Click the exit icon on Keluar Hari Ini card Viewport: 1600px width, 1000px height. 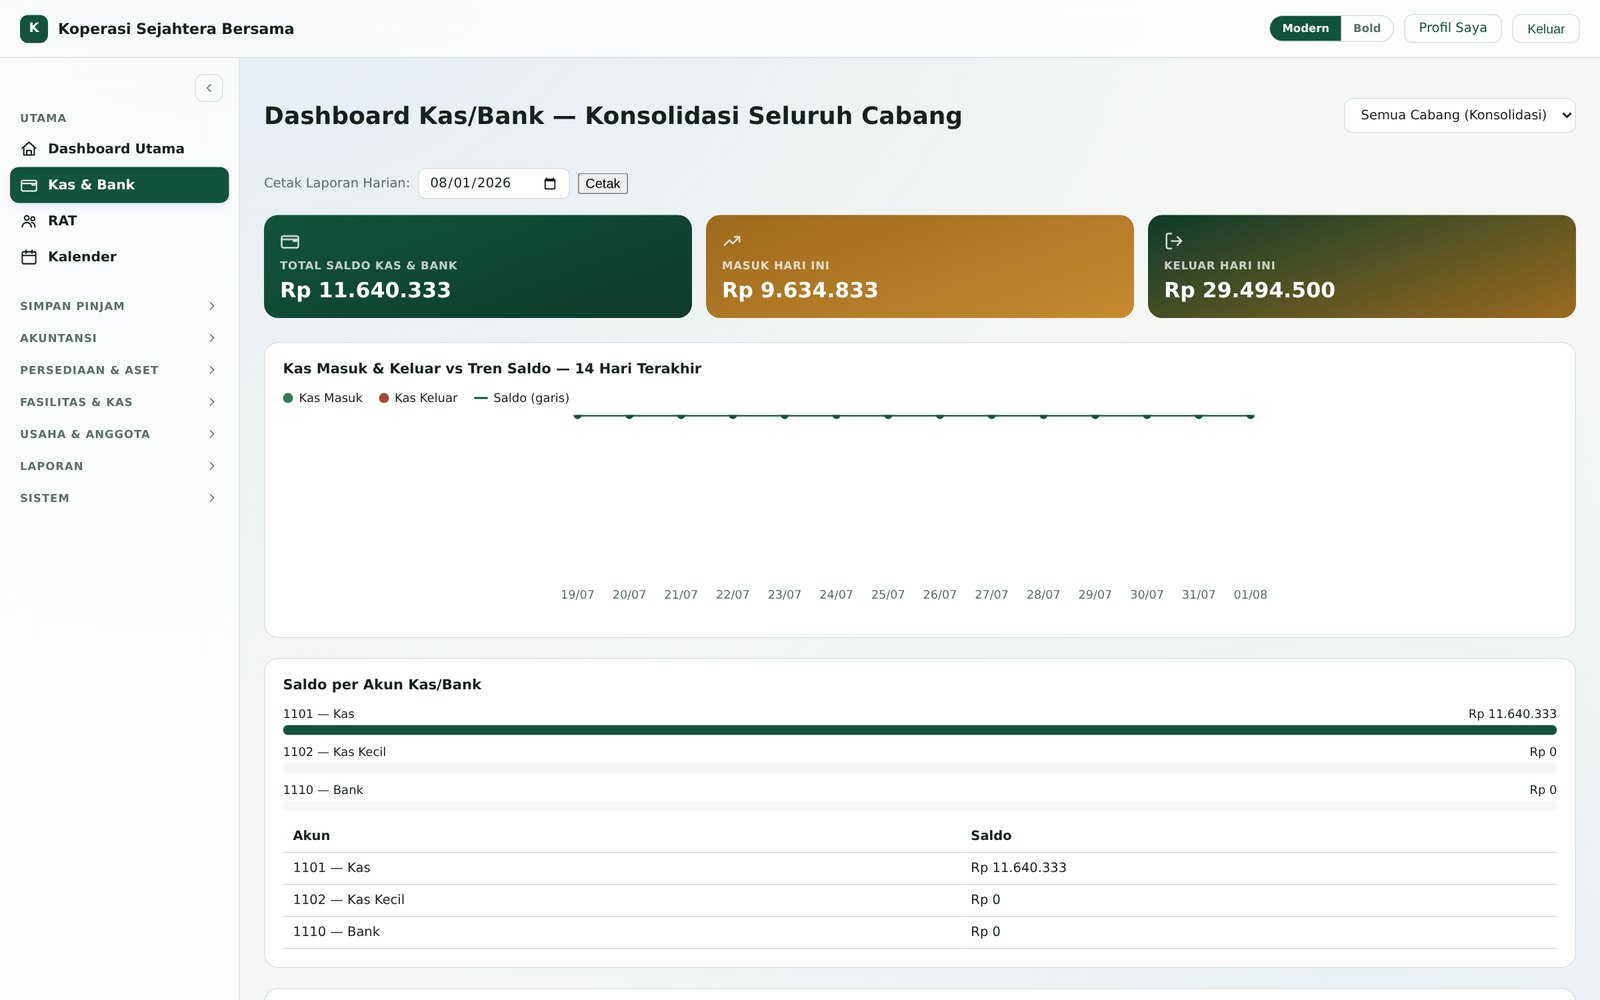click(x=1174, y=241)
